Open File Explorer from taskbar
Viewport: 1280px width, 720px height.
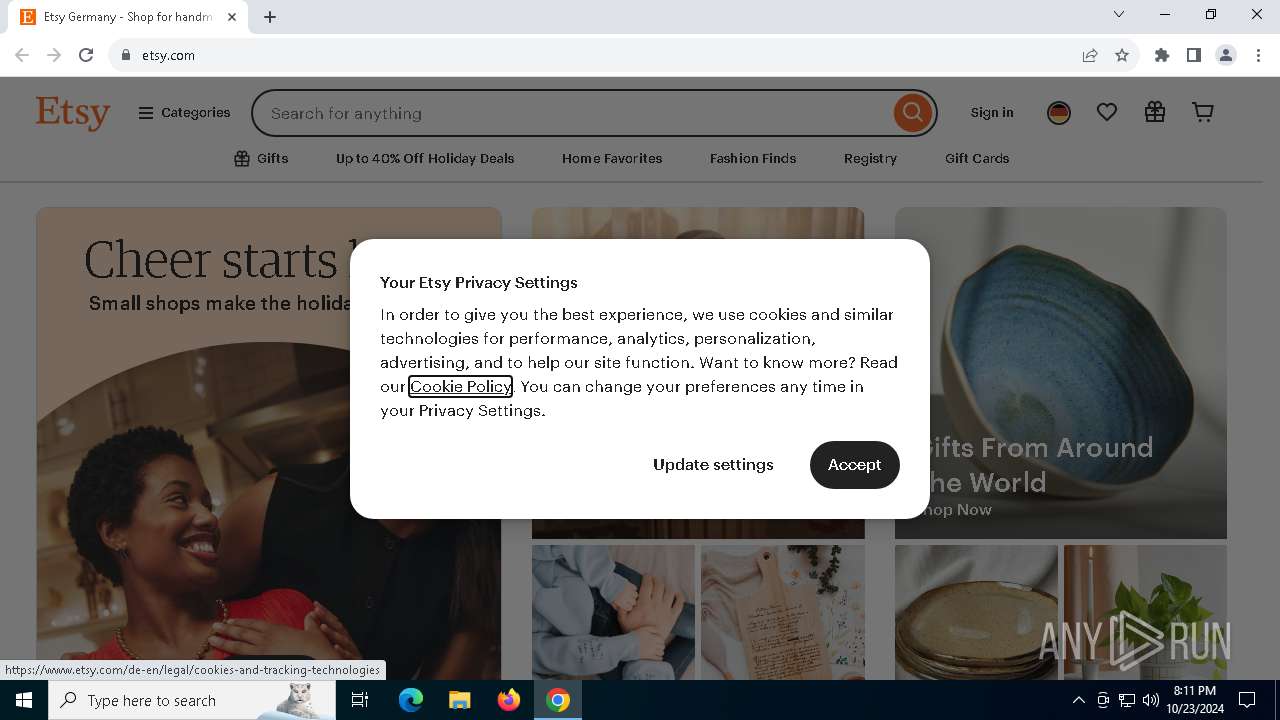pos(459,700)
